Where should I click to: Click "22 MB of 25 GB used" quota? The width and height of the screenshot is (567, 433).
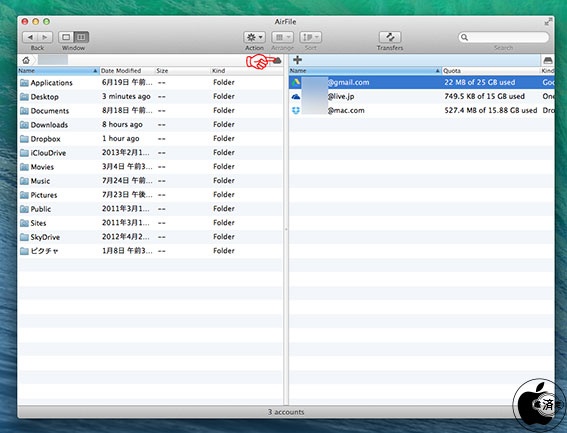(479, 82)
